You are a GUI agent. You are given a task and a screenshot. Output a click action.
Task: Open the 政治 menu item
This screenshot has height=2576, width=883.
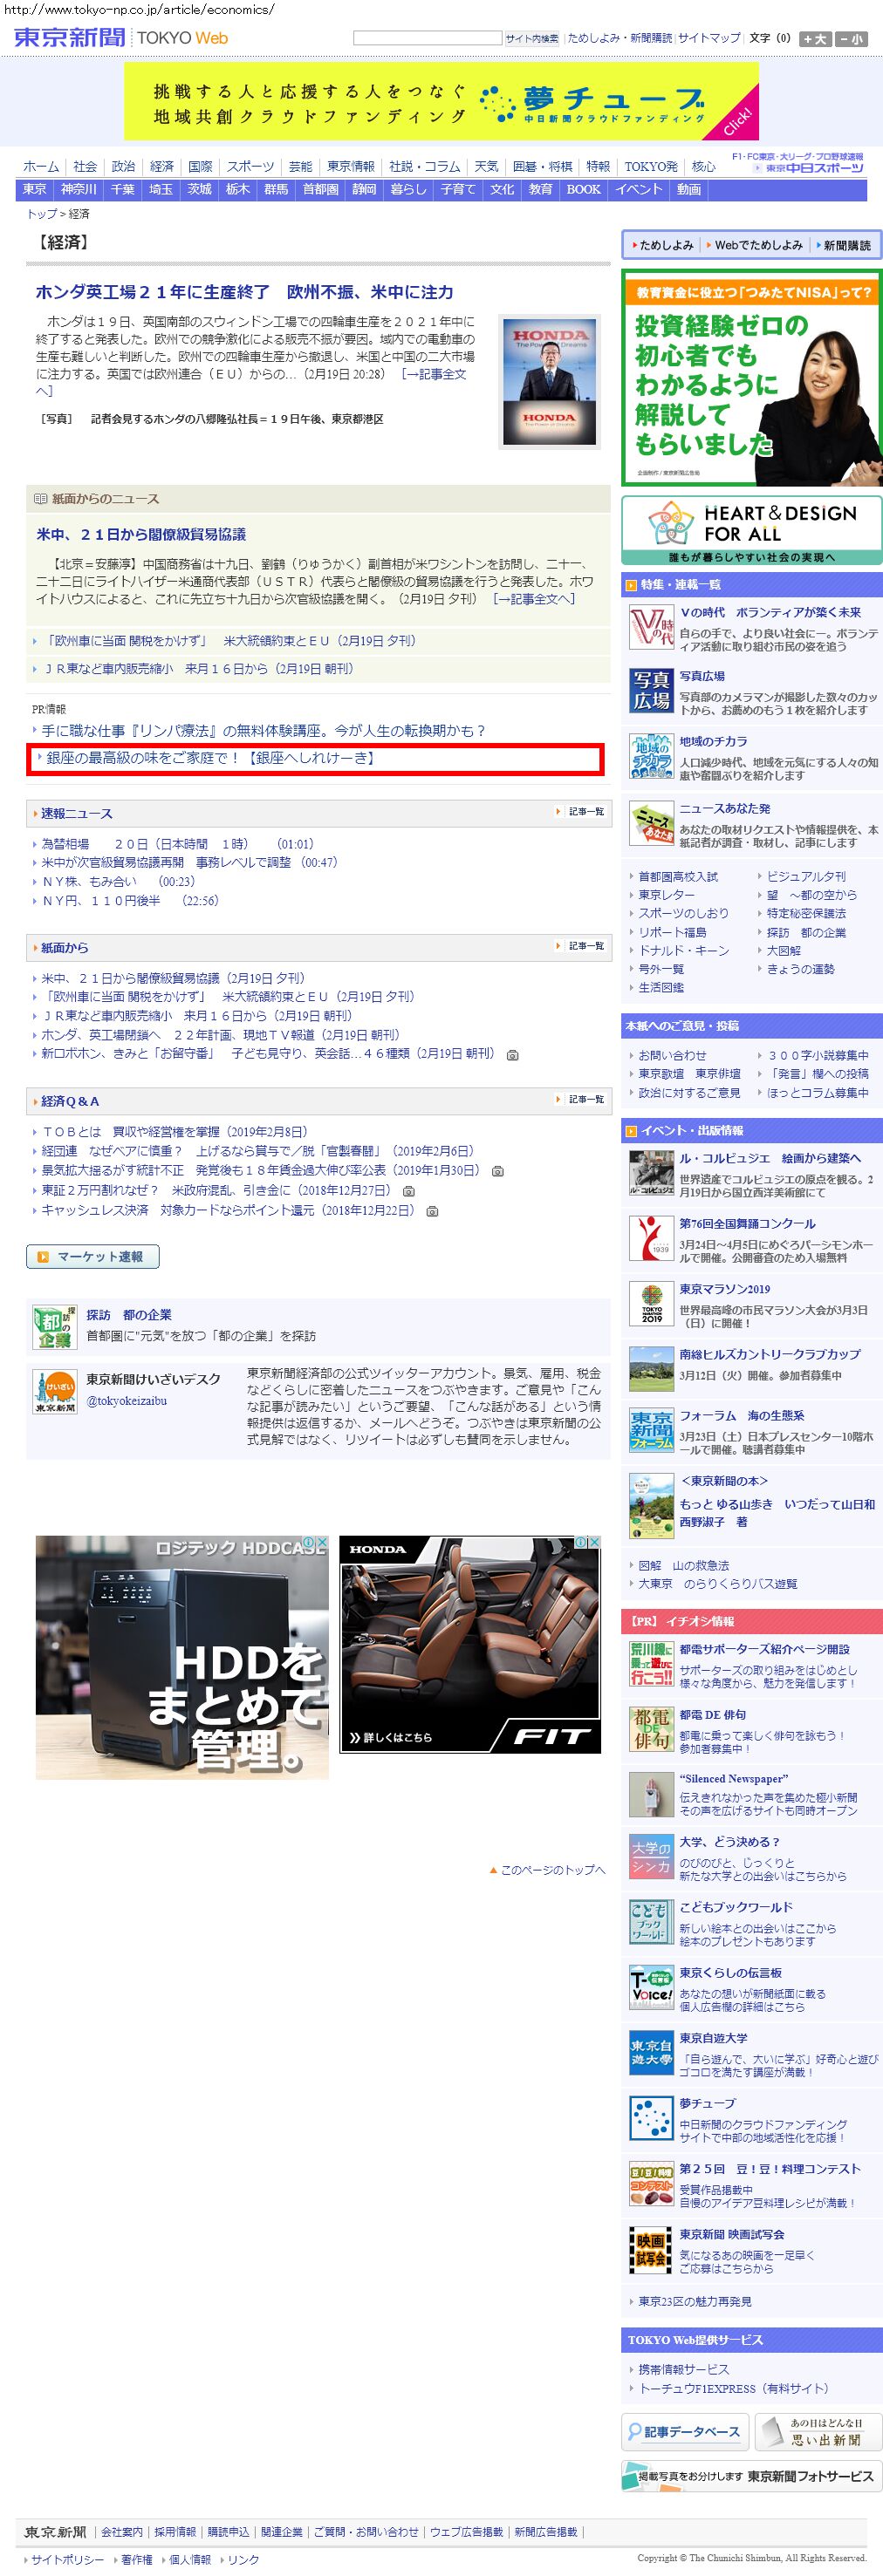[x=123, y=166]
